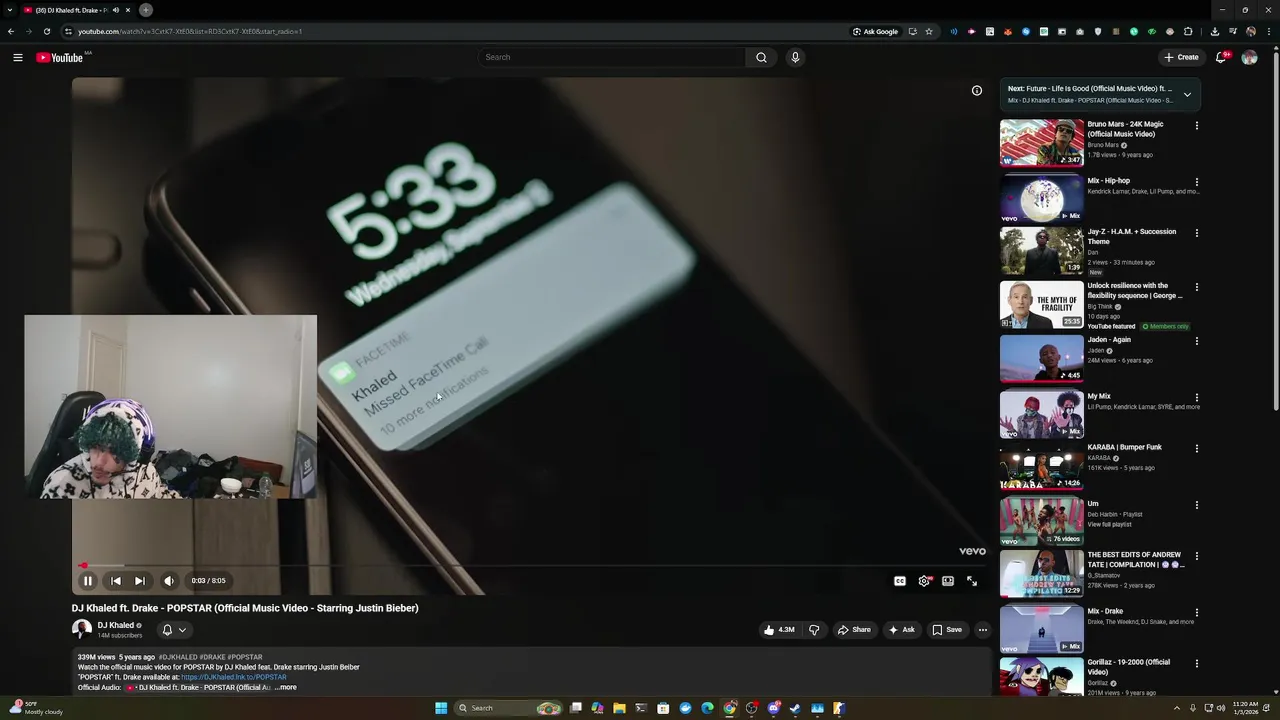Viewport: 1280px width, 720px height.
Task: Open the DJ Khaled channel name link
Action: point(115,625)
